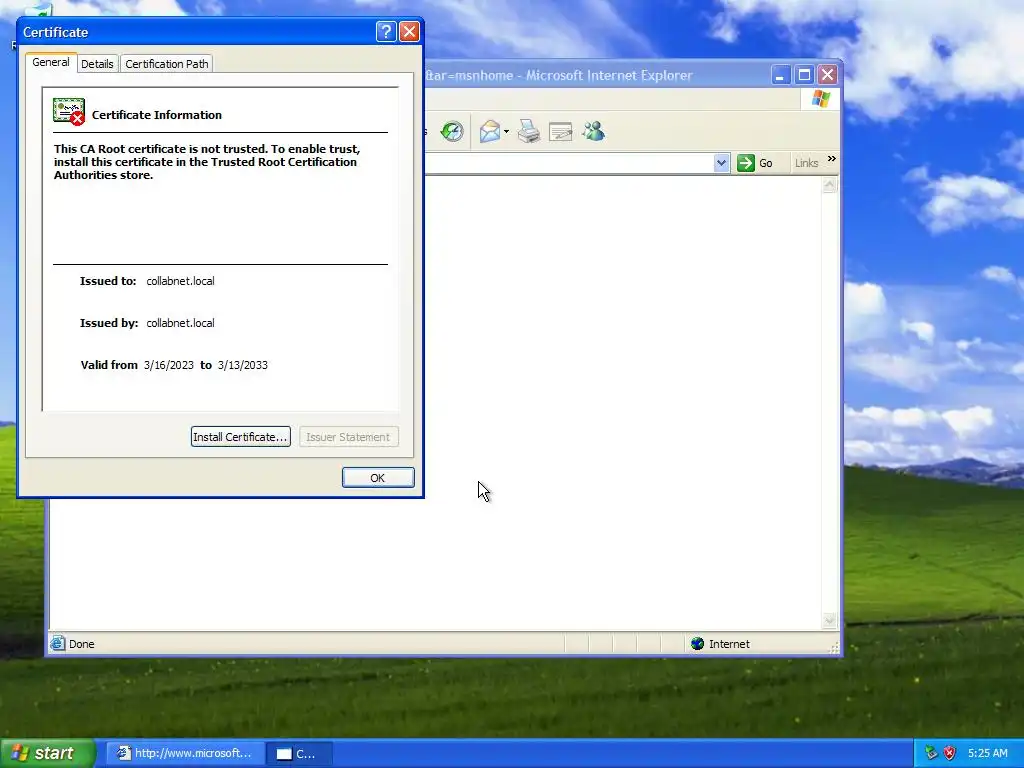1024x768 pixels.
Task: Open the History clock icon in IE
Action: [451, 132]
